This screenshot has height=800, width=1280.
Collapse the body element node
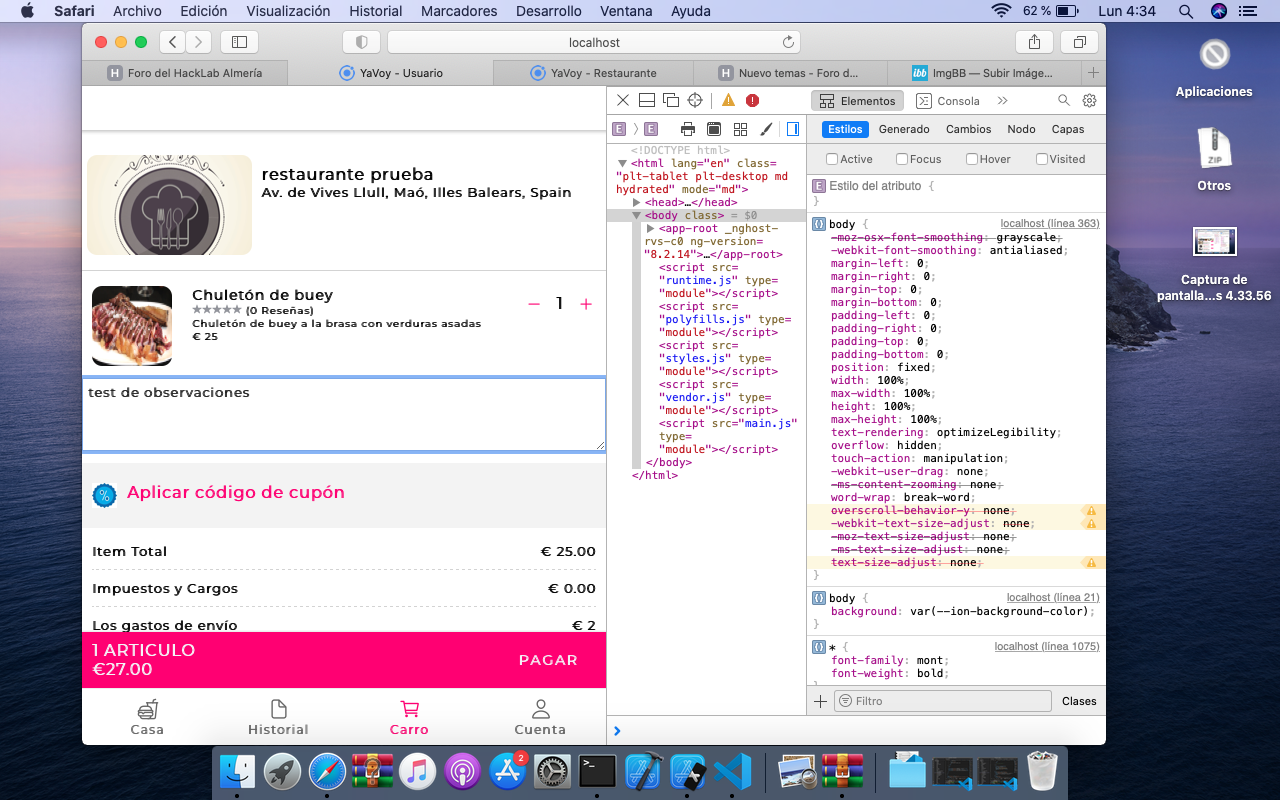pos(637,215)
